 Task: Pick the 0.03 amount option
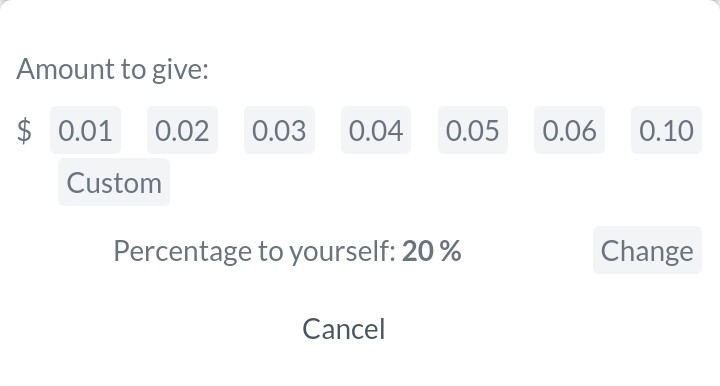click(x=279, y=130)
